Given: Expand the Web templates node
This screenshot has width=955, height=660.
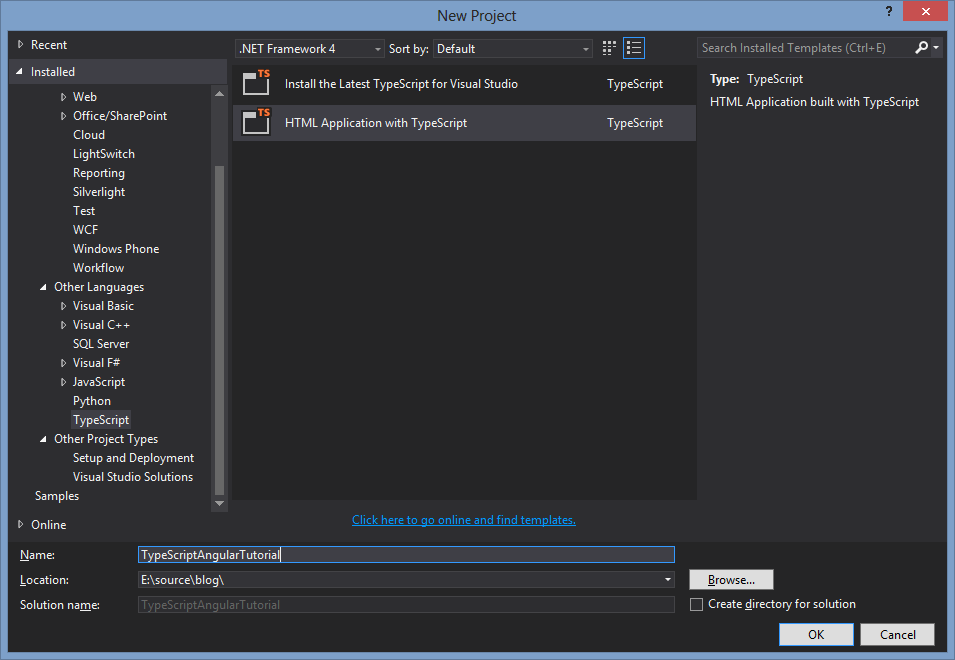Looking at the screenshot, I should point(64,96).
